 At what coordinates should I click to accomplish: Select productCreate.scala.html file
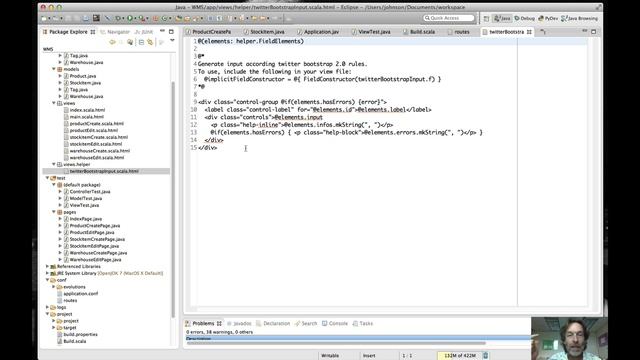96,124
